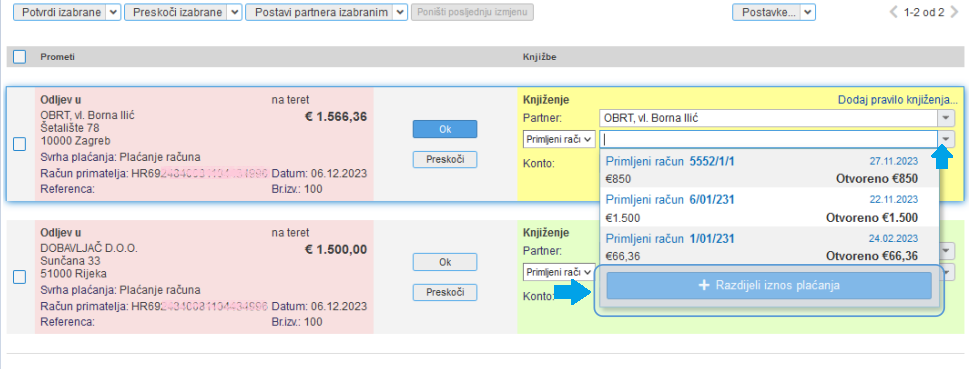971x369 pixels.
Task: Select Primljeni račun 6/01/231
Action: tap(769, 208)
